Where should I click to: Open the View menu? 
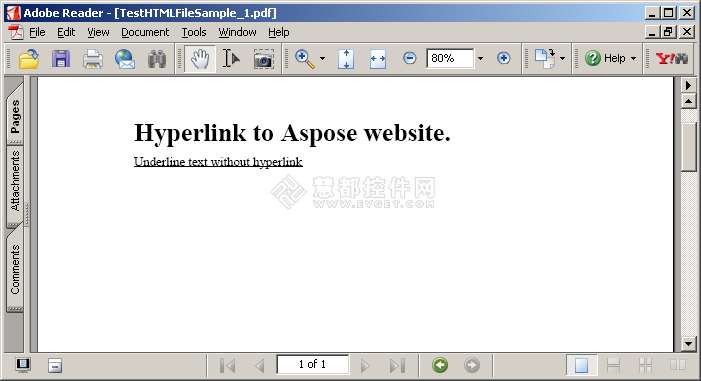(x=98, y=32)
